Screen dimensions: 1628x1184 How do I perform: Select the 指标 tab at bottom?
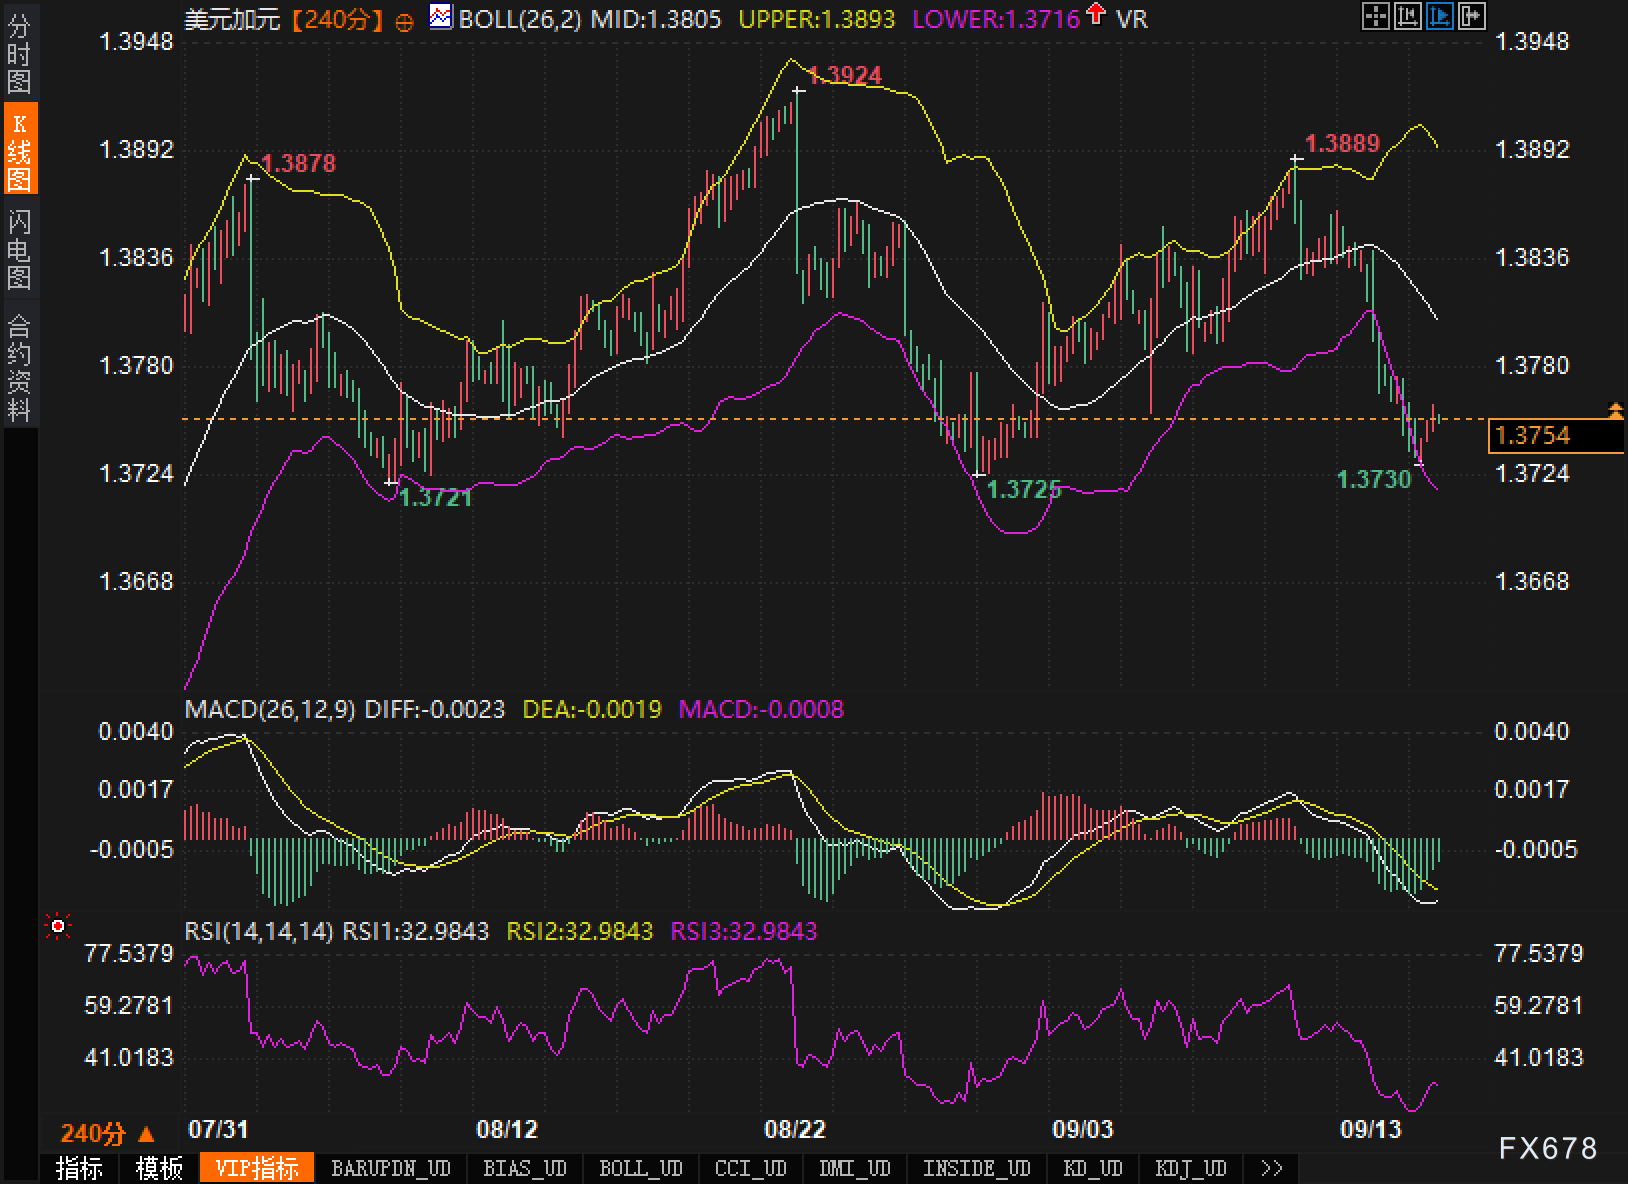[79, 1168]
